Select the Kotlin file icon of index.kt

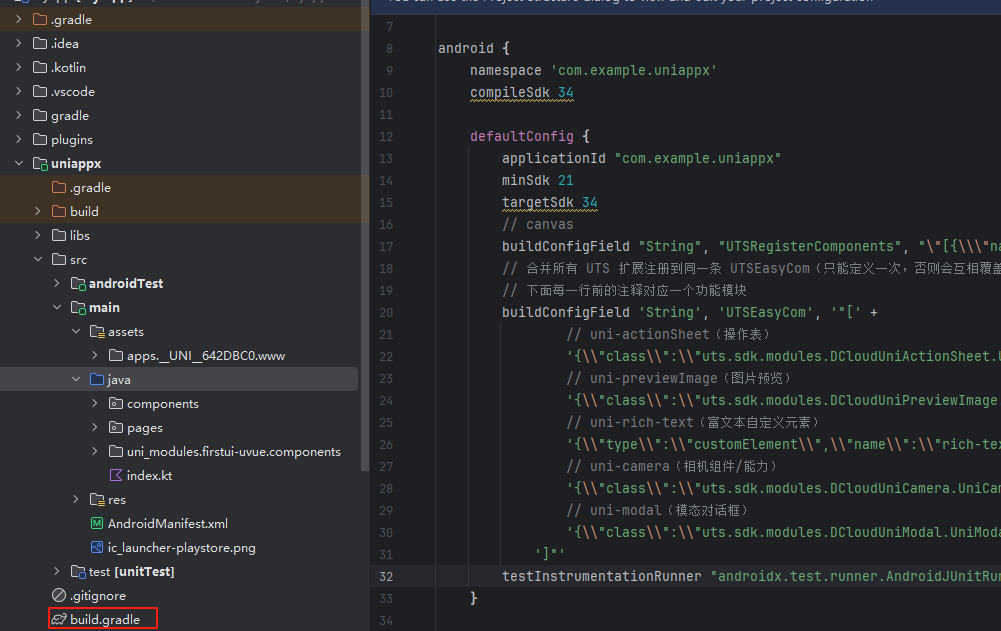[116, 475]
